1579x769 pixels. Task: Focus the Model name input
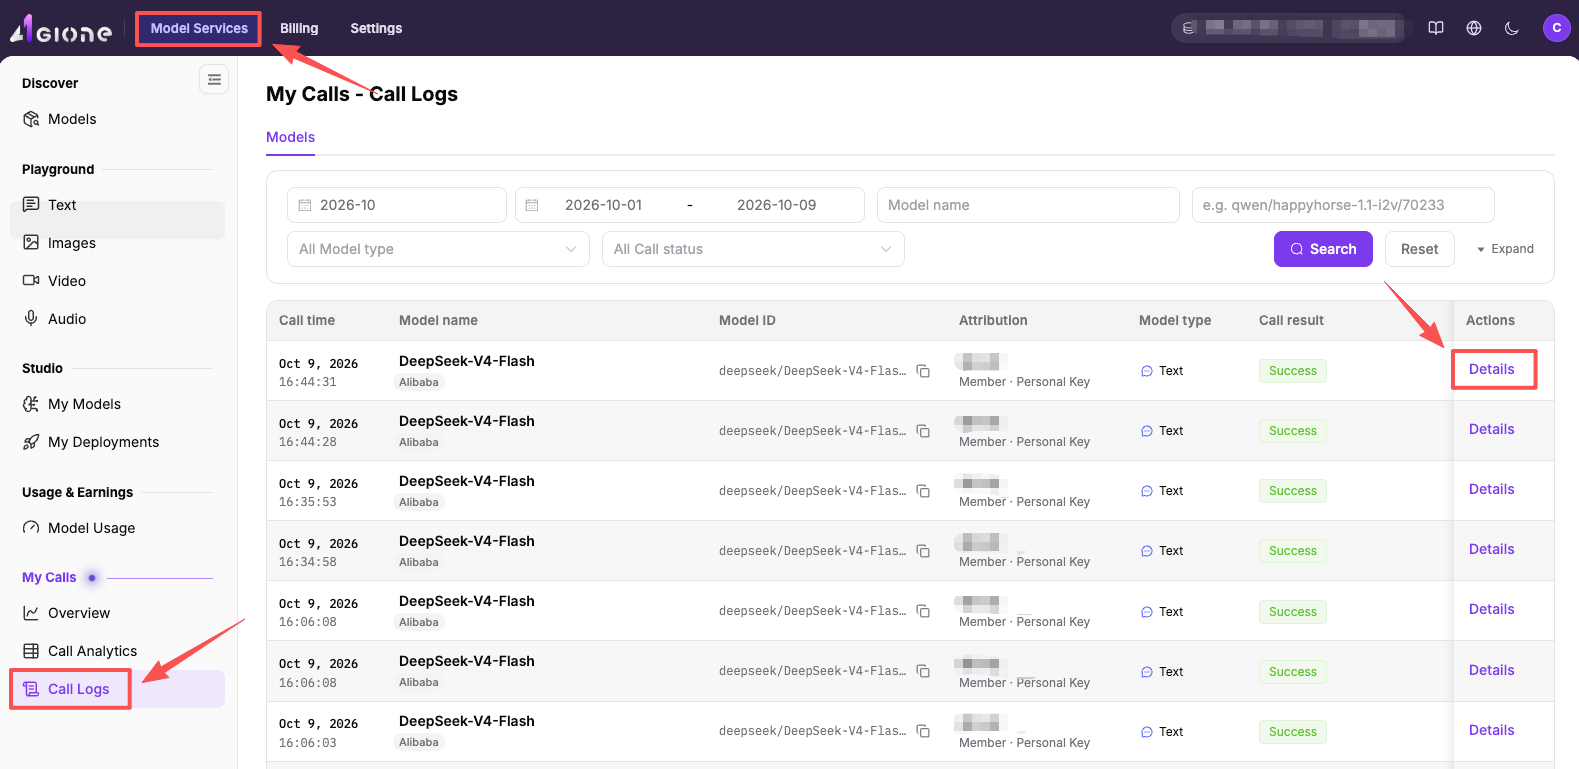[1028, 205]
